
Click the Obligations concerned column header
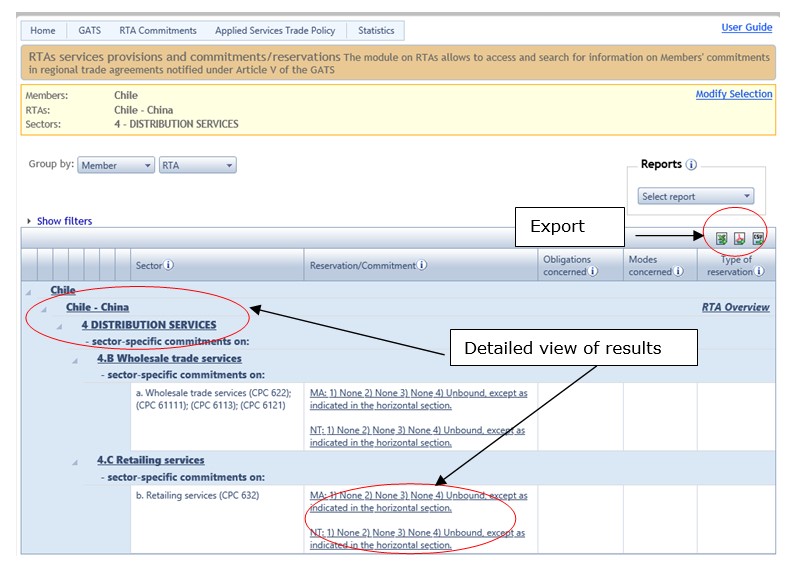tap(580, 265)
